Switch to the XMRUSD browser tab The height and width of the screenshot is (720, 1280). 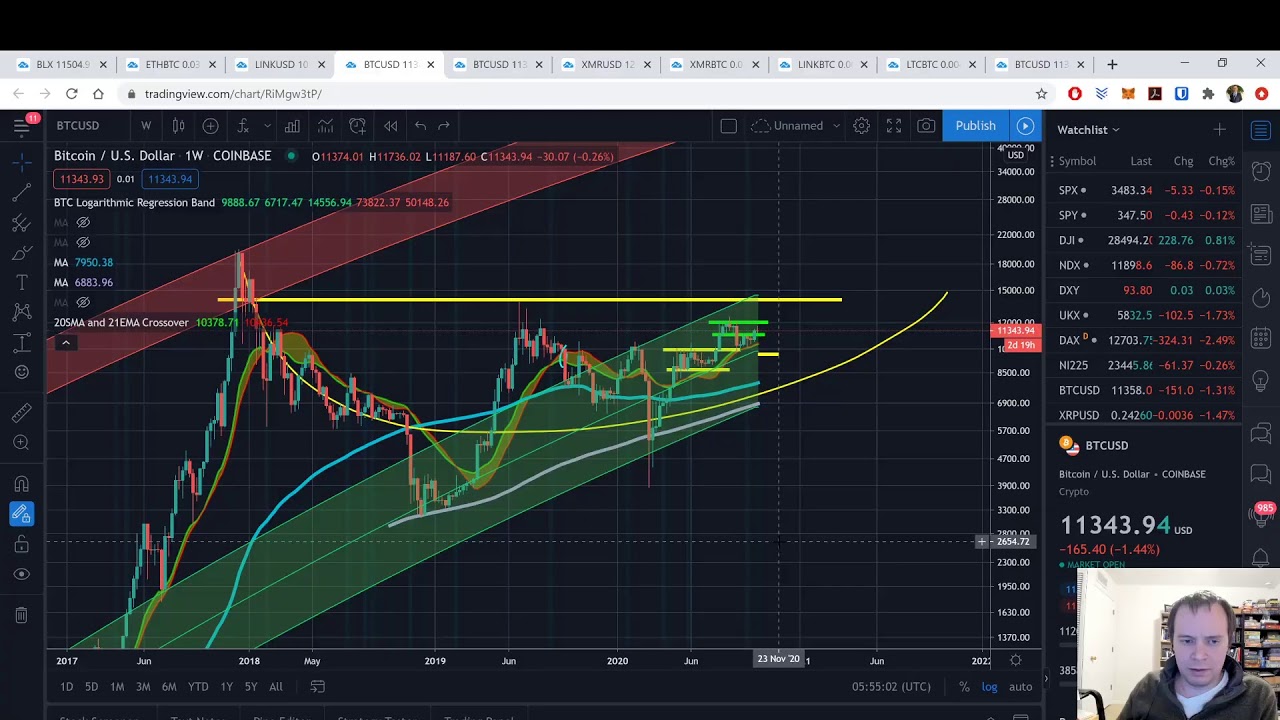[605, 64]
